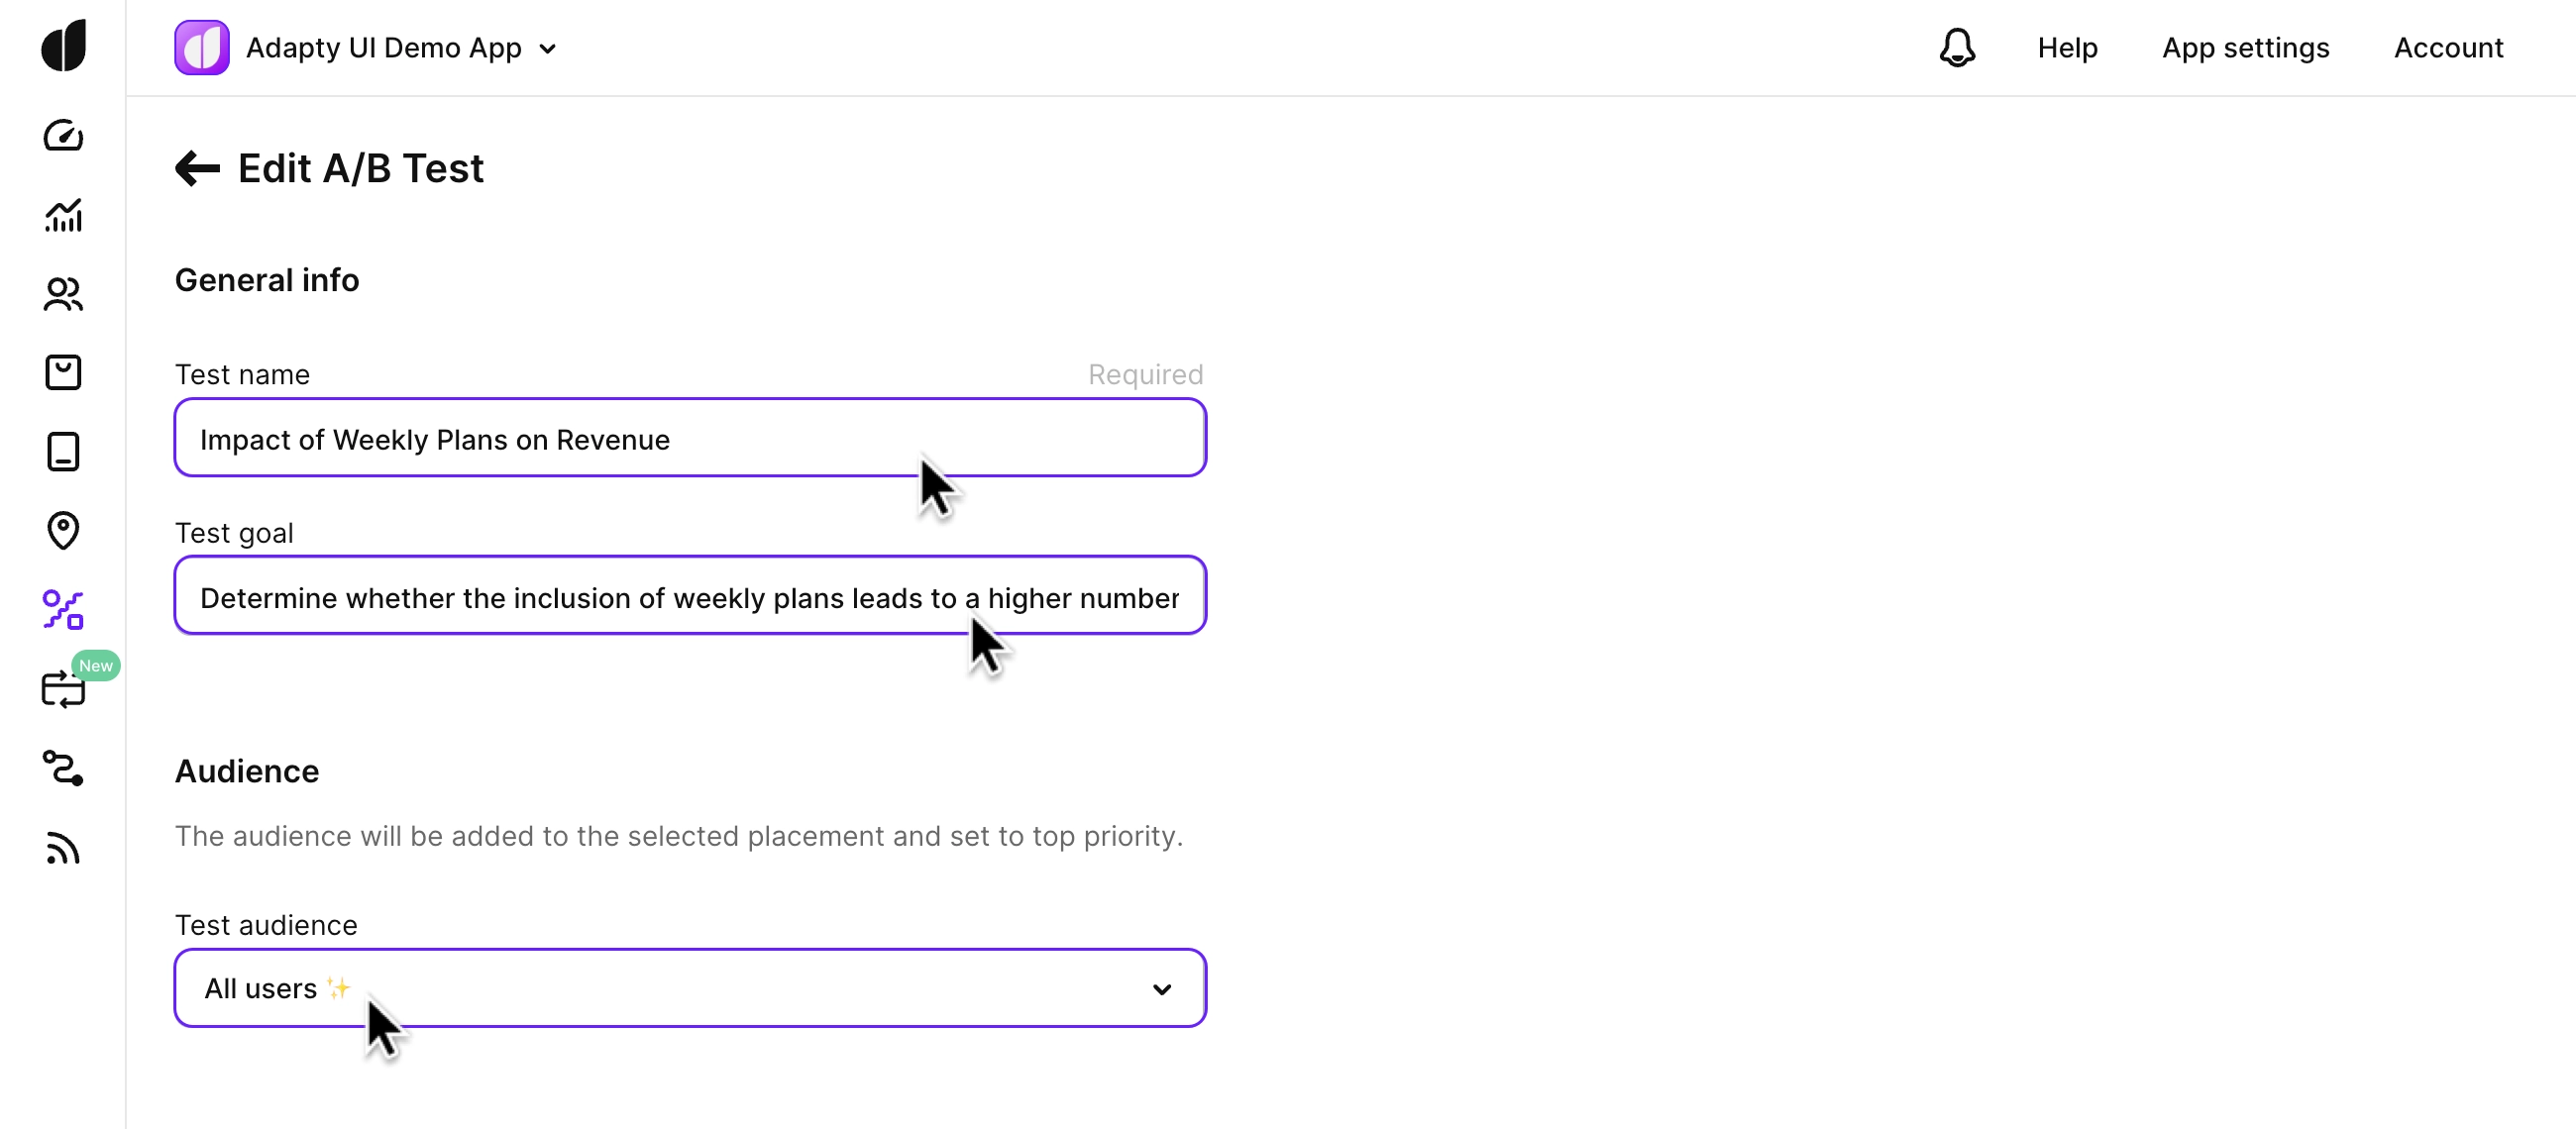Open the placements pin icon
The width and height of the screenshot is (2576, 1129).
(x=63, y=531)
